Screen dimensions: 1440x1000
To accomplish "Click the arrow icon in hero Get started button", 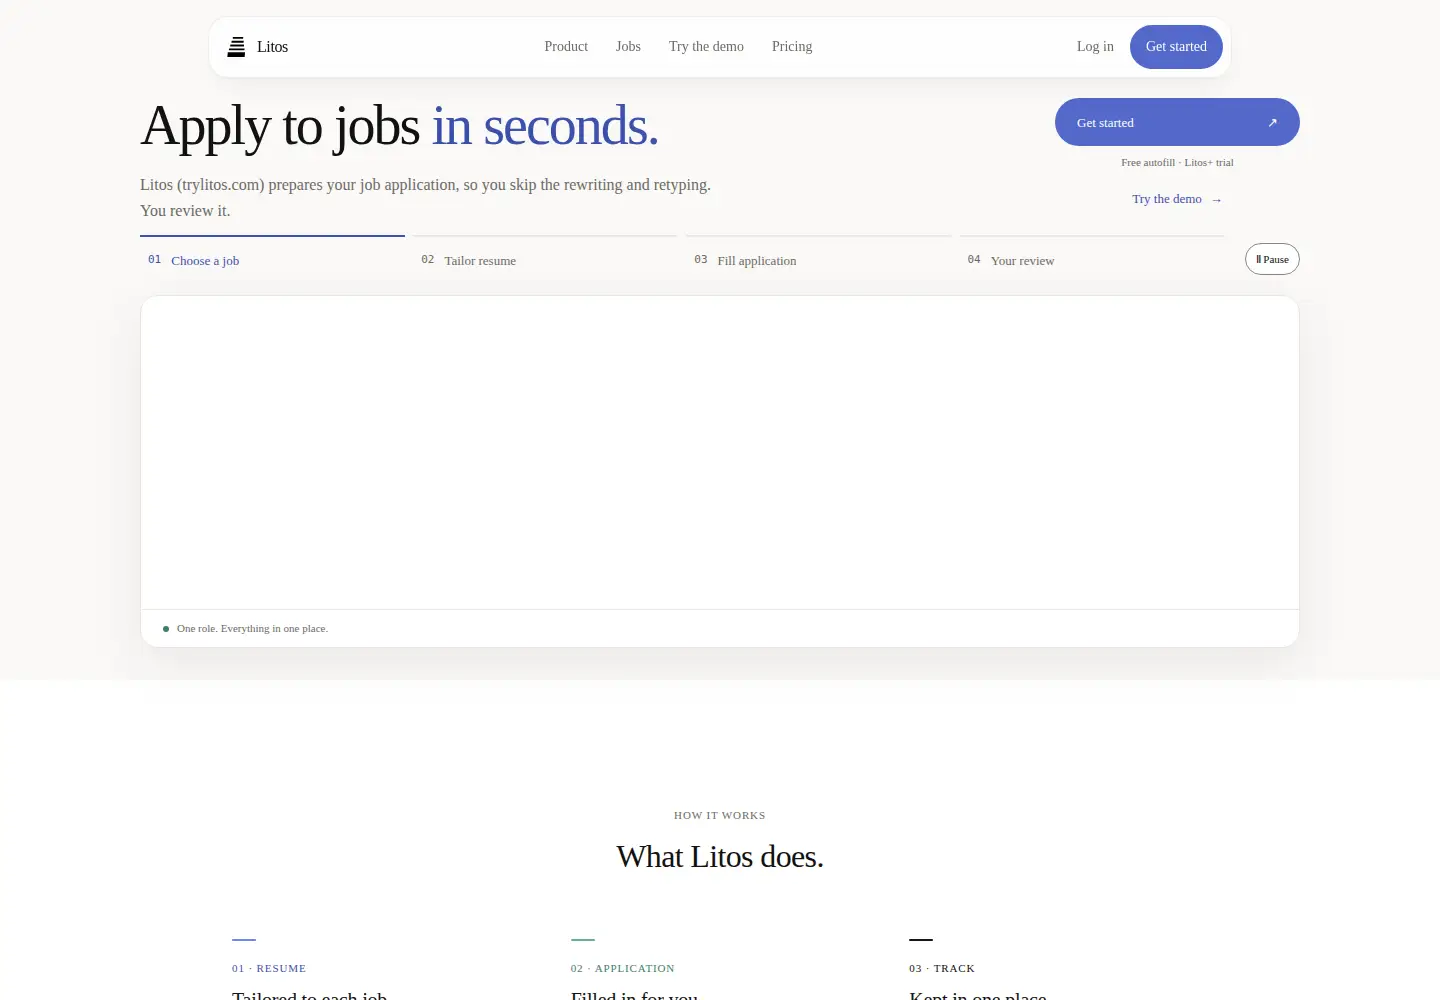I will [x=1272, y=123].
